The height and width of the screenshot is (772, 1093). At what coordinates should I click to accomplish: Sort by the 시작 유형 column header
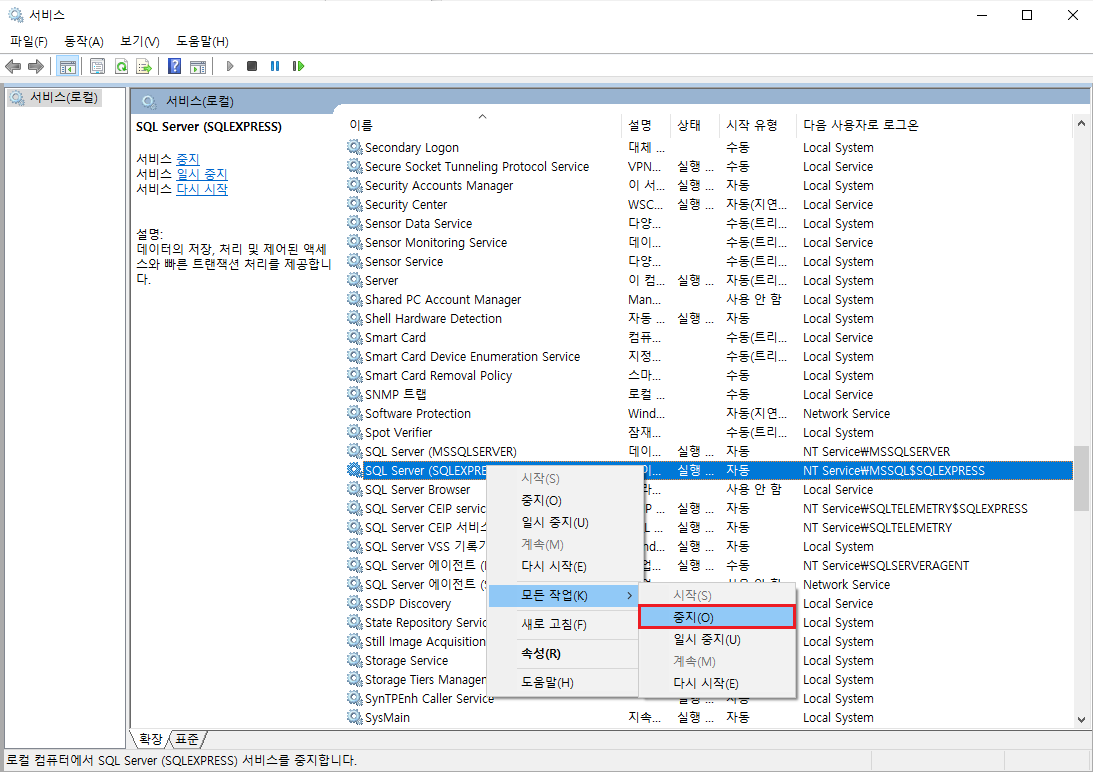757,125
